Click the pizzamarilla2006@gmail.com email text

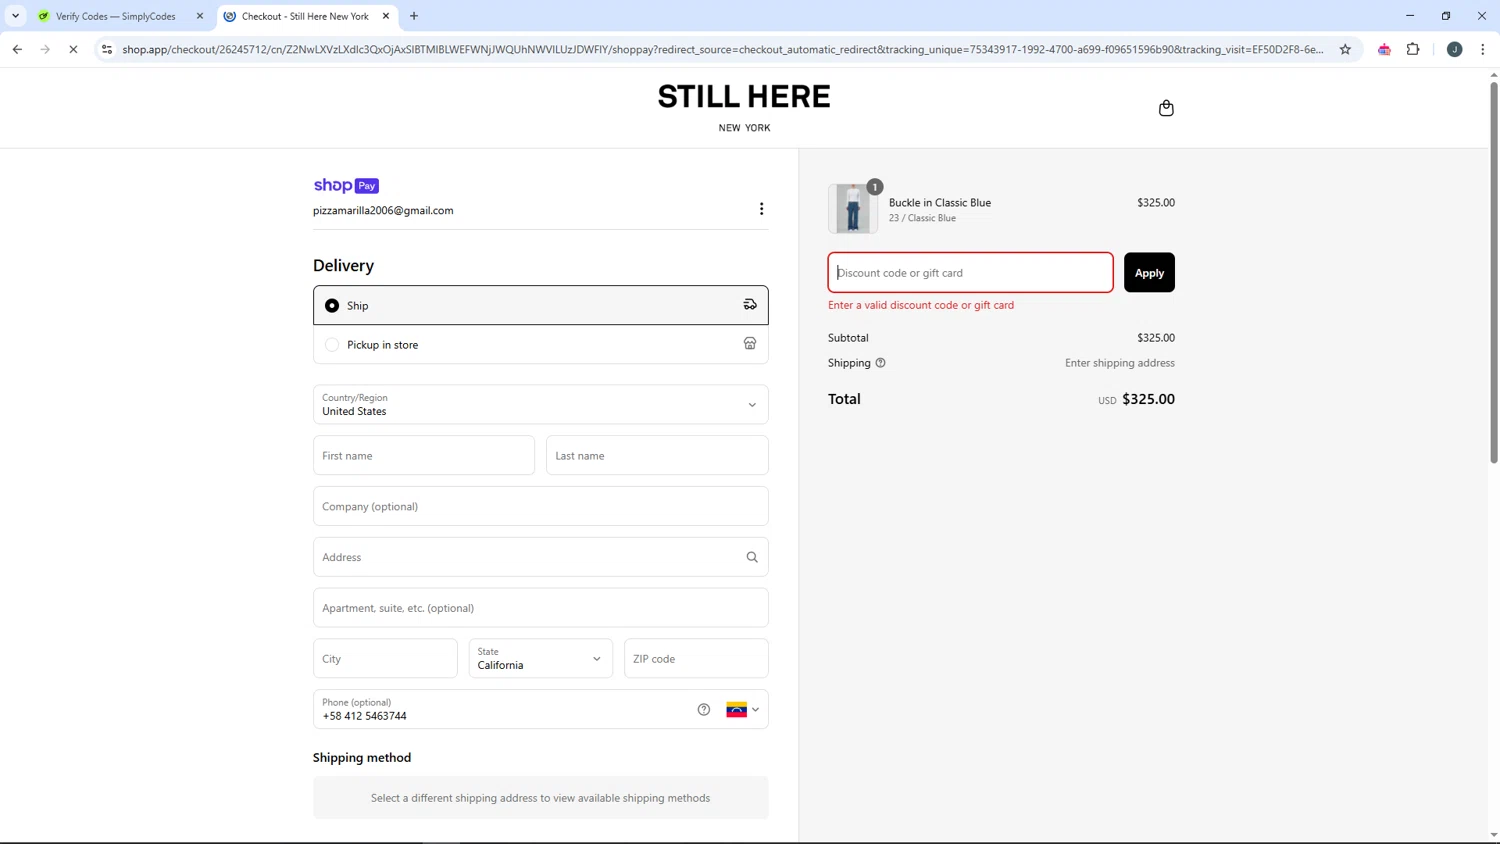(383, 211)
